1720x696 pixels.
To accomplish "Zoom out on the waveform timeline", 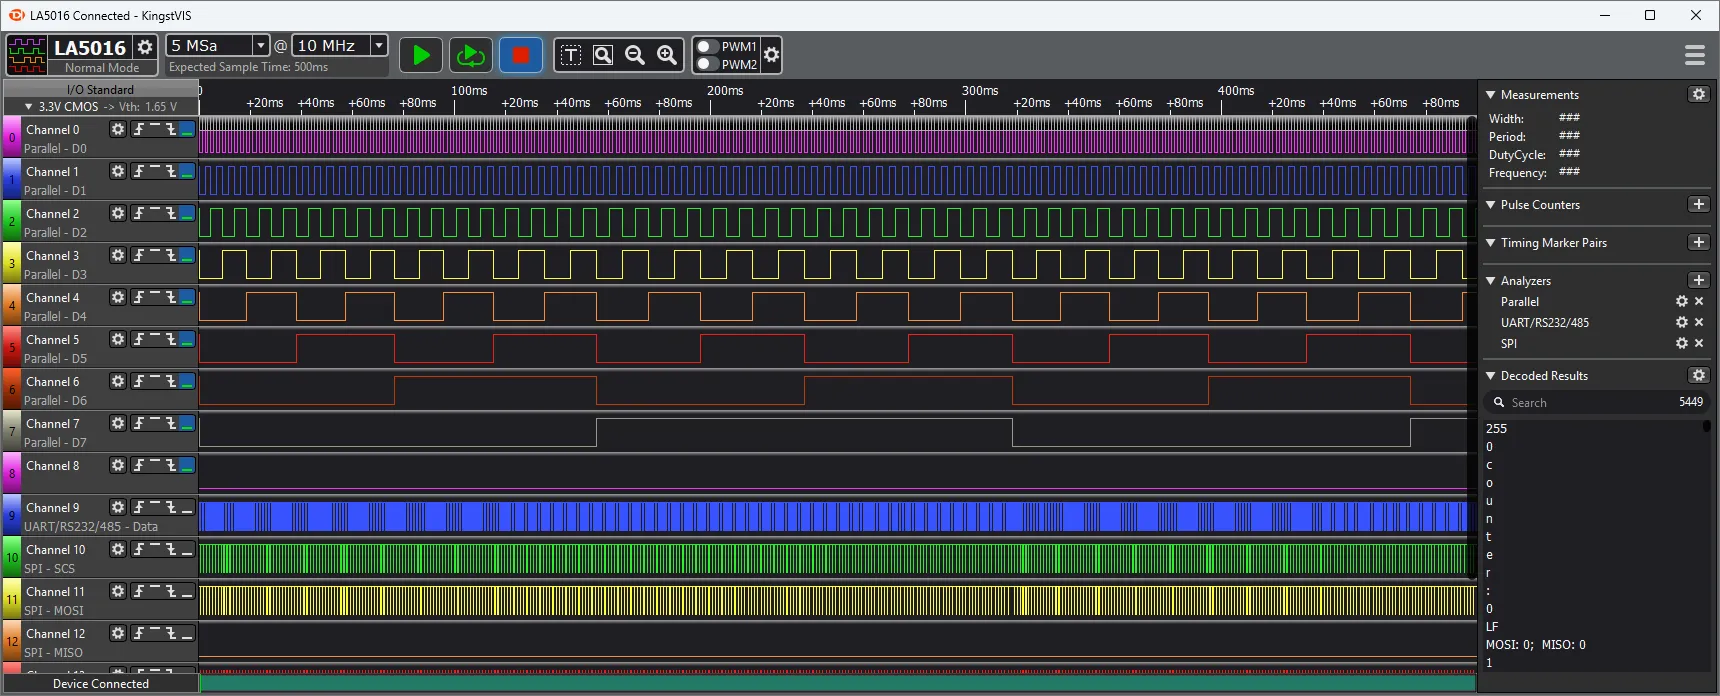I will click(635, 55).
